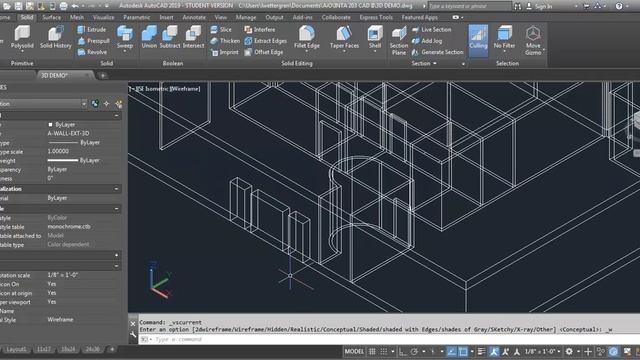Toggle ortho mode in status bar
The image size is (640, 360).
[x=402, y=351]
